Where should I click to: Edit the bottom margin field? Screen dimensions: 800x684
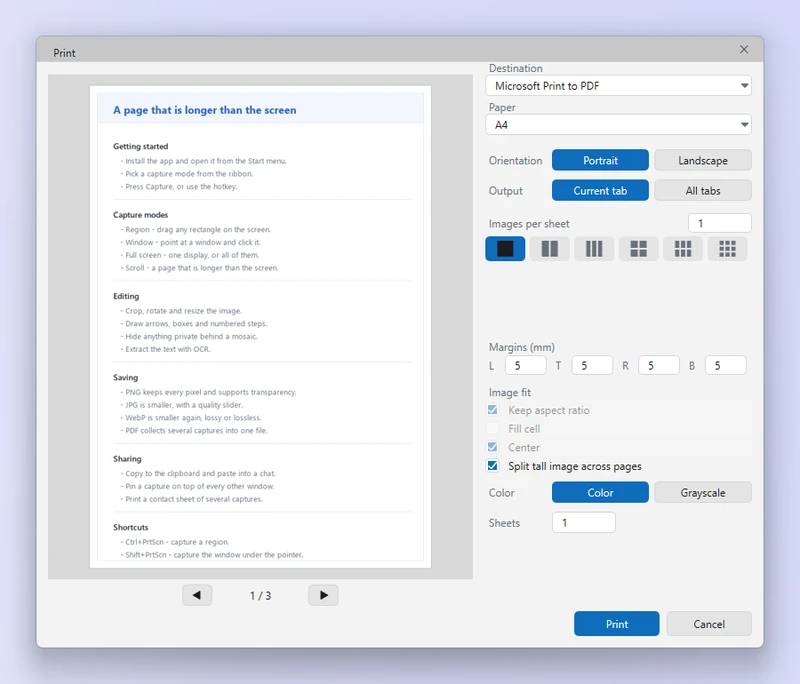726,366
